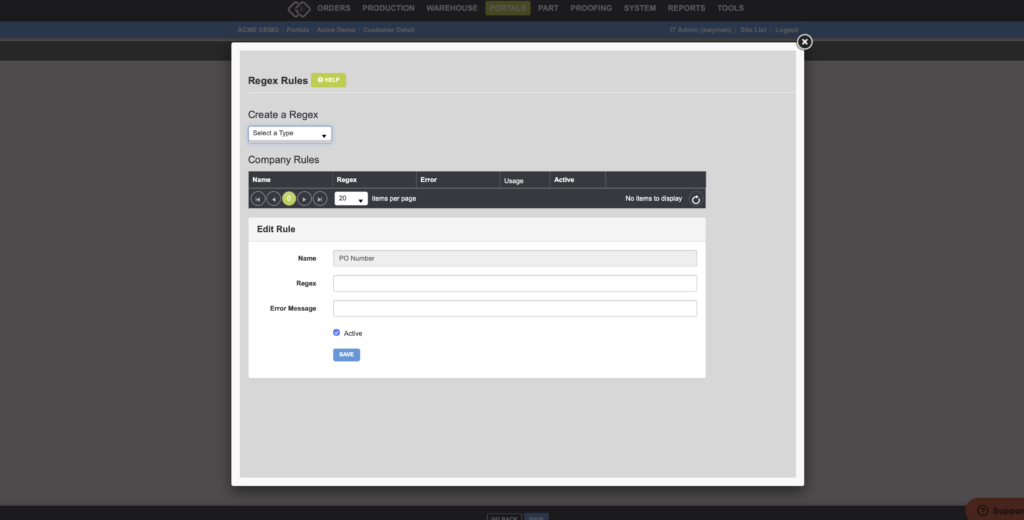
Task: Go to next page of rules
Action: (x=304, y=199)
